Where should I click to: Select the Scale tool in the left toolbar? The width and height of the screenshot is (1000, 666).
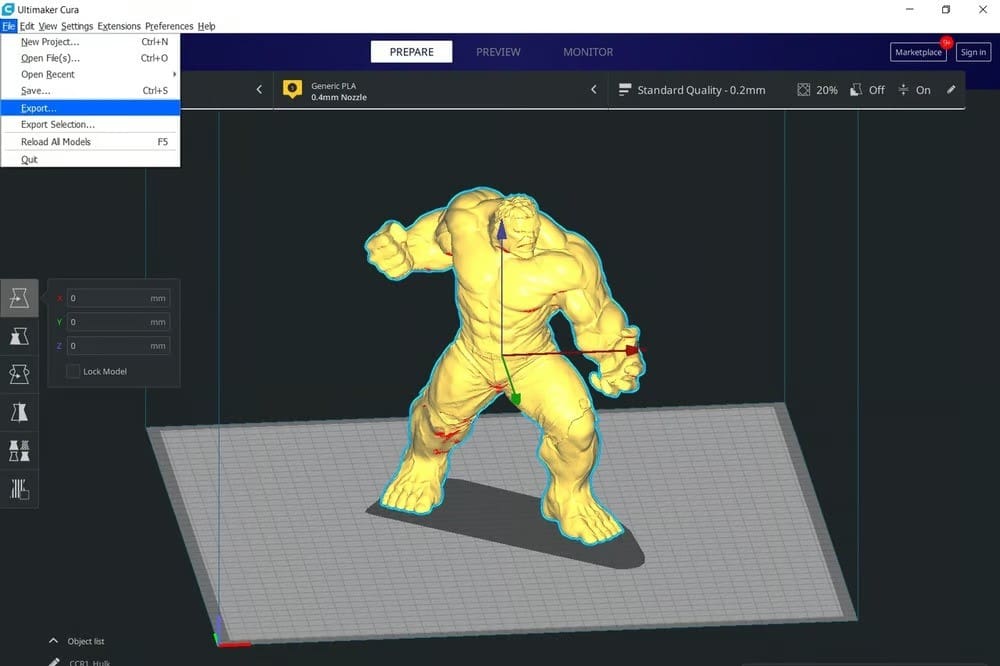coord(19,336)
